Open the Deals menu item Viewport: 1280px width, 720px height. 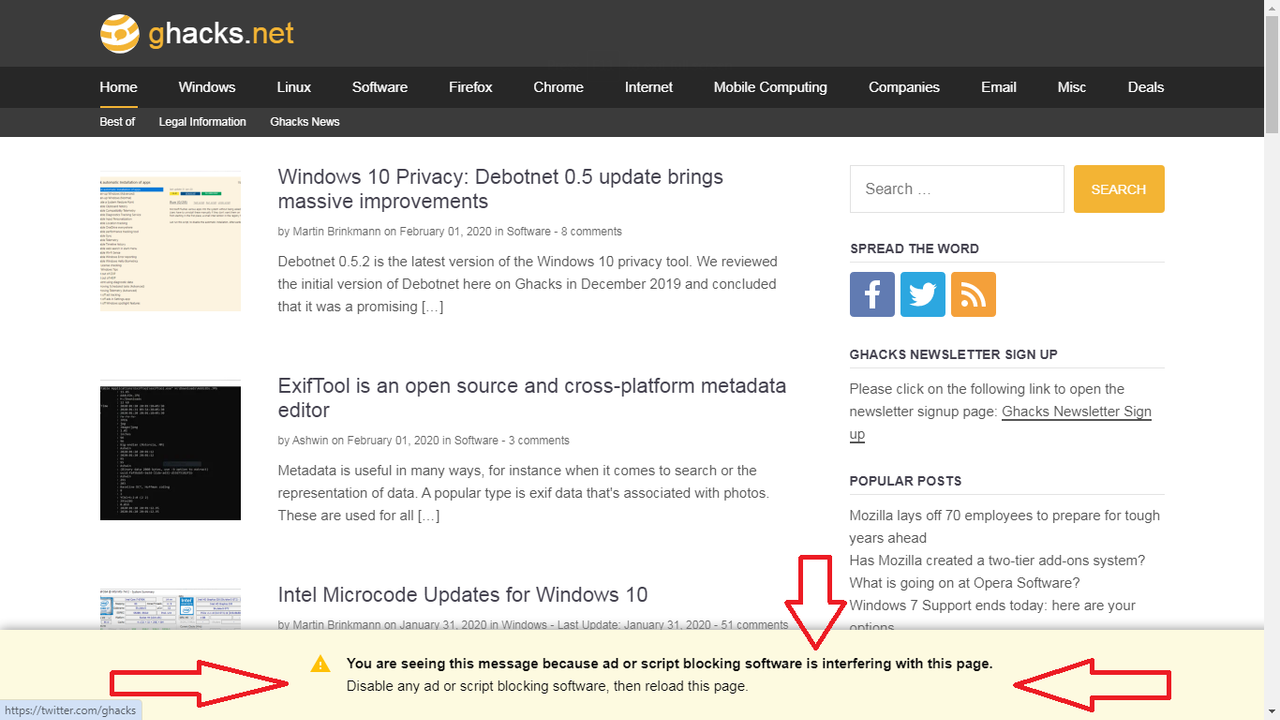(x=1146, y=87)
